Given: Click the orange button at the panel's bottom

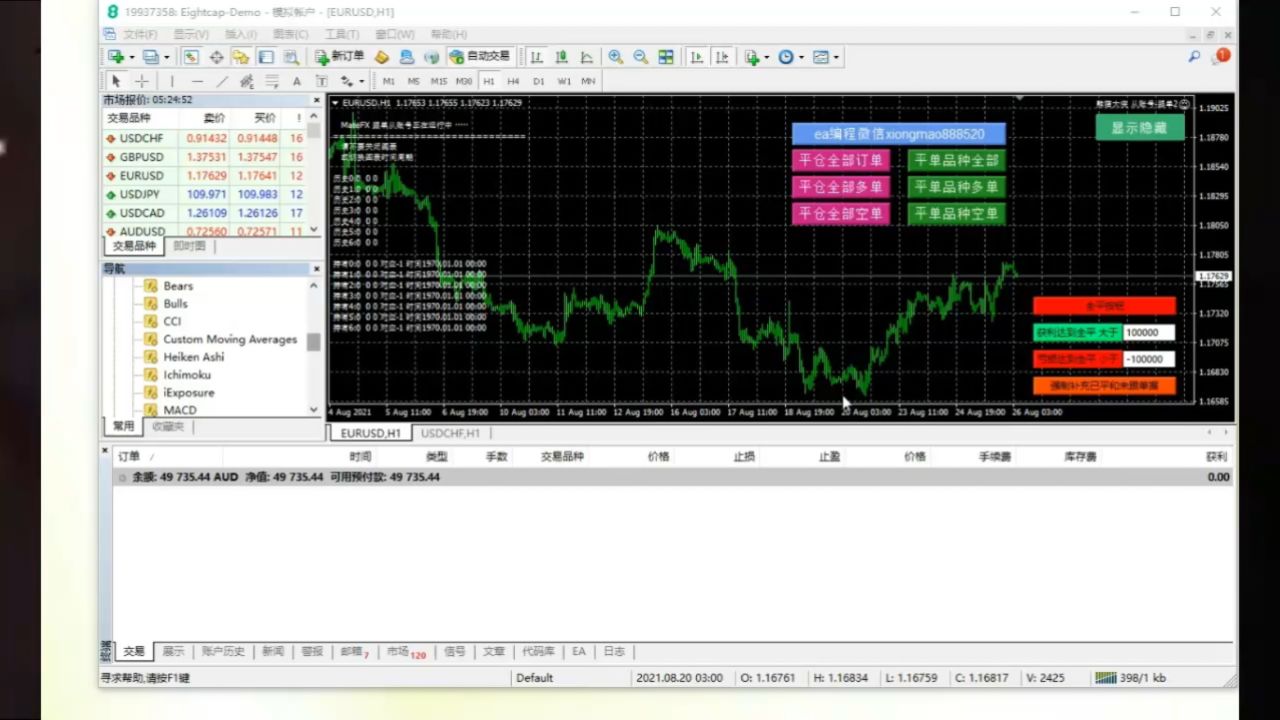Looking at the screenshot, I should pos(1104,385).
